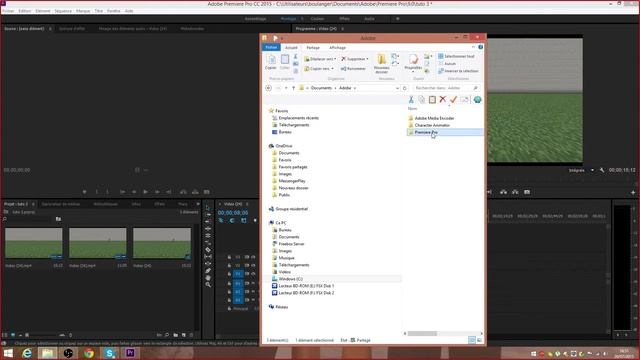Image resolution: width=640 pixels, height=360 pixels.
Task: Toggle eye visibility of track V1
Action: point(253,274)
